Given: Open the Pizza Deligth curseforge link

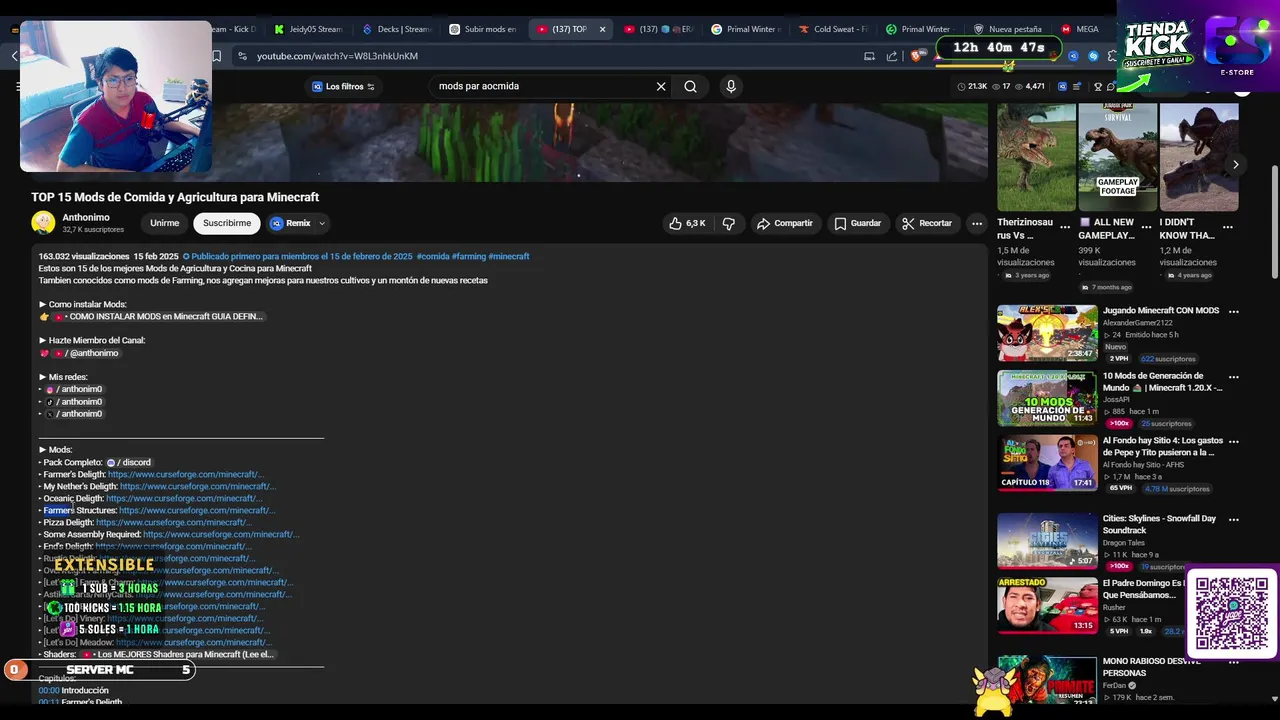Looking at the screenshot, I should click(174, 522).
